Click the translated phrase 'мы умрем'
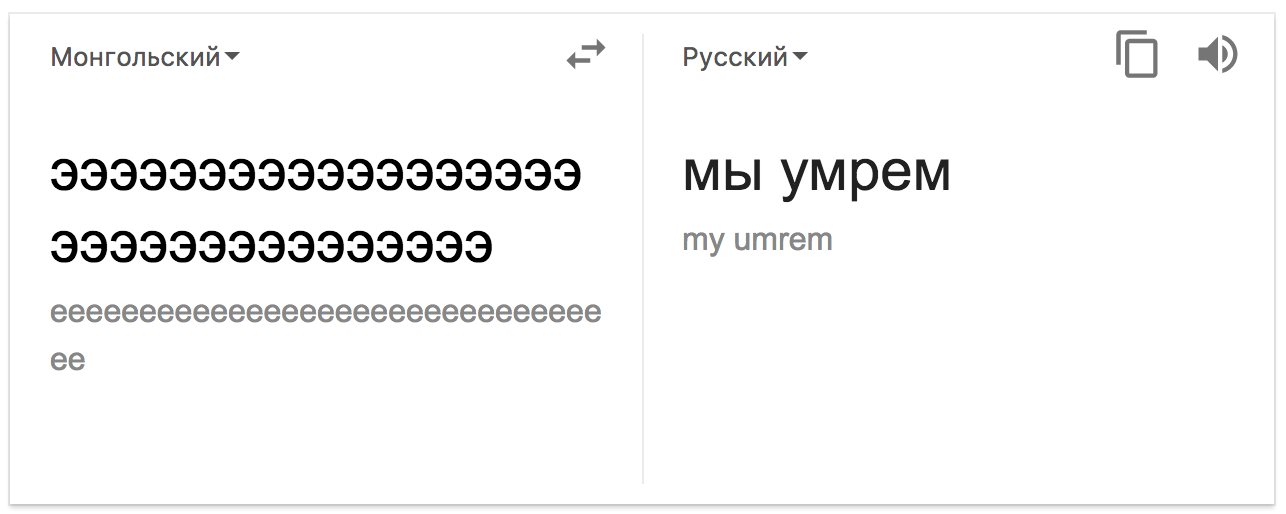The image size is (1286, 514). pyautogui.click(x=816, y=174)
